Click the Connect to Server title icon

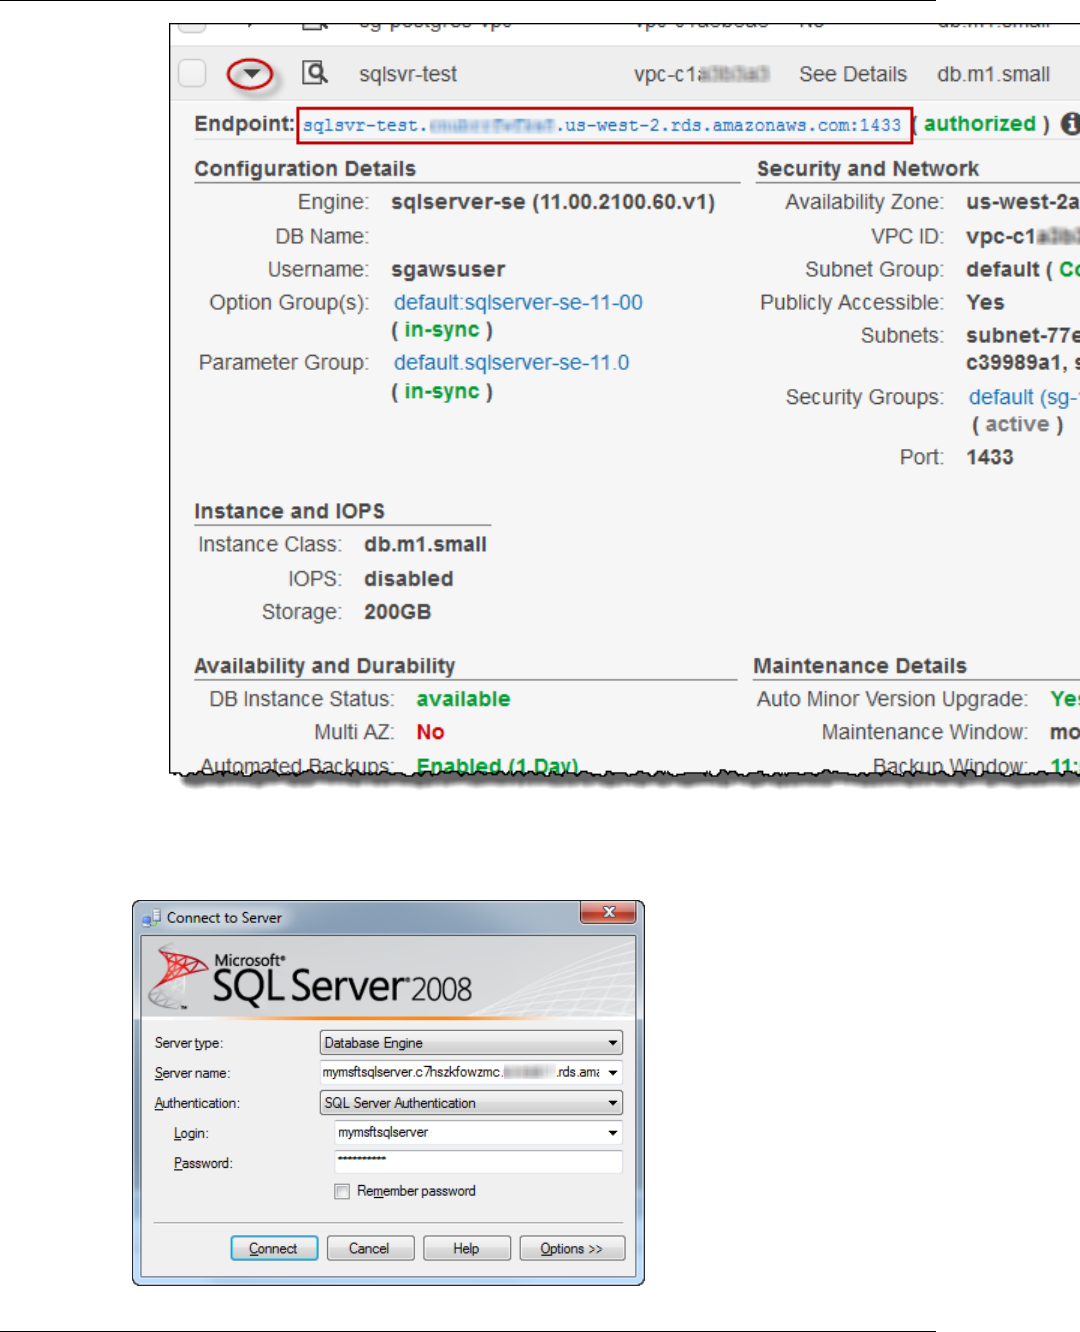[151, 917]
